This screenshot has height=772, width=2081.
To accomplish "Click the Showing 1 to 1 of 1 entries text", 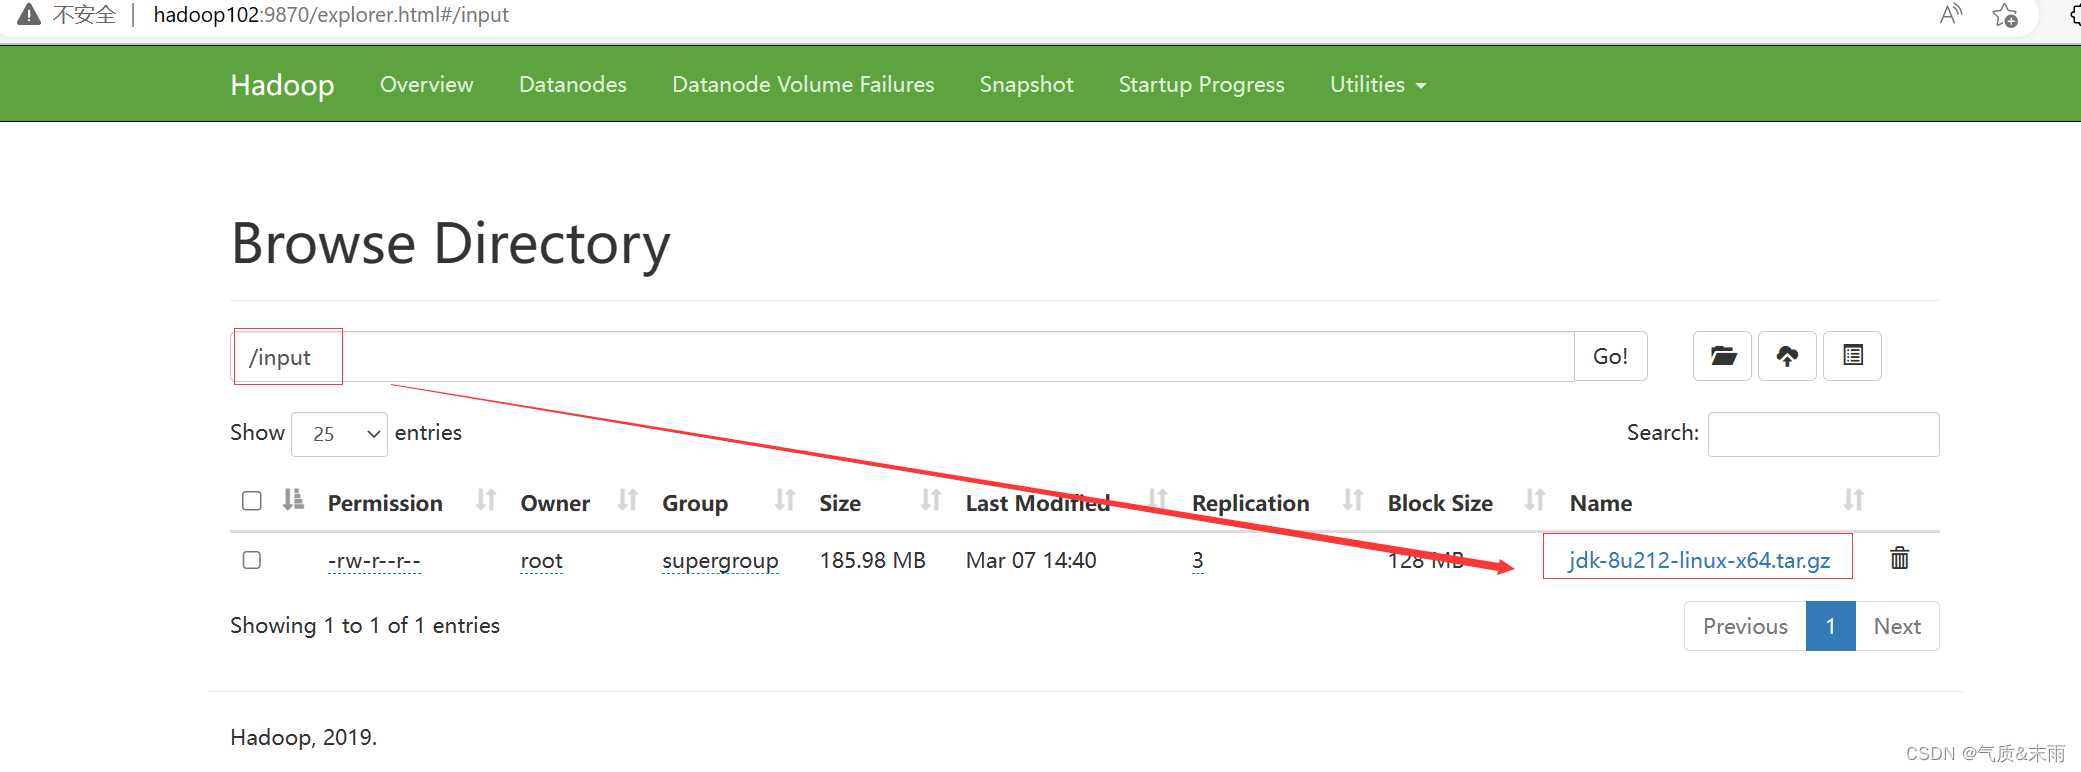I will [x=365, y=626].
